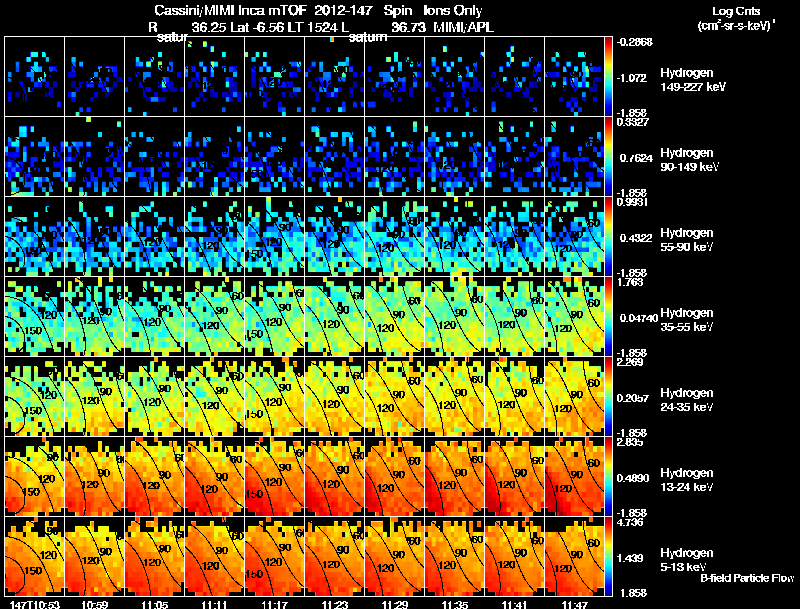The width and height of the screenshot is (800, 609).
Task: Select the 35-55 keV panel at 11:29
Action: [394, 317]
